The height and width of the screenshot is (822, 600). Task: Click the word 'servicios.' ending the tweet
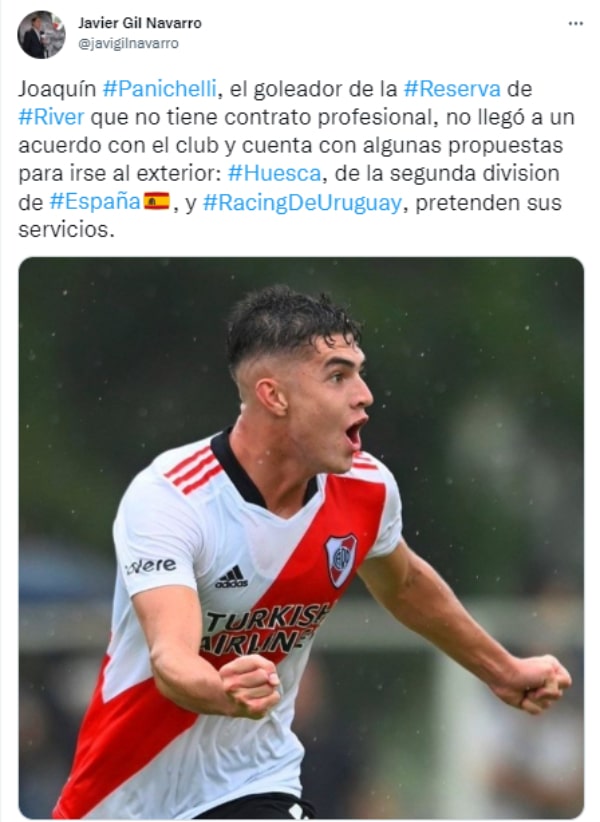66,230
